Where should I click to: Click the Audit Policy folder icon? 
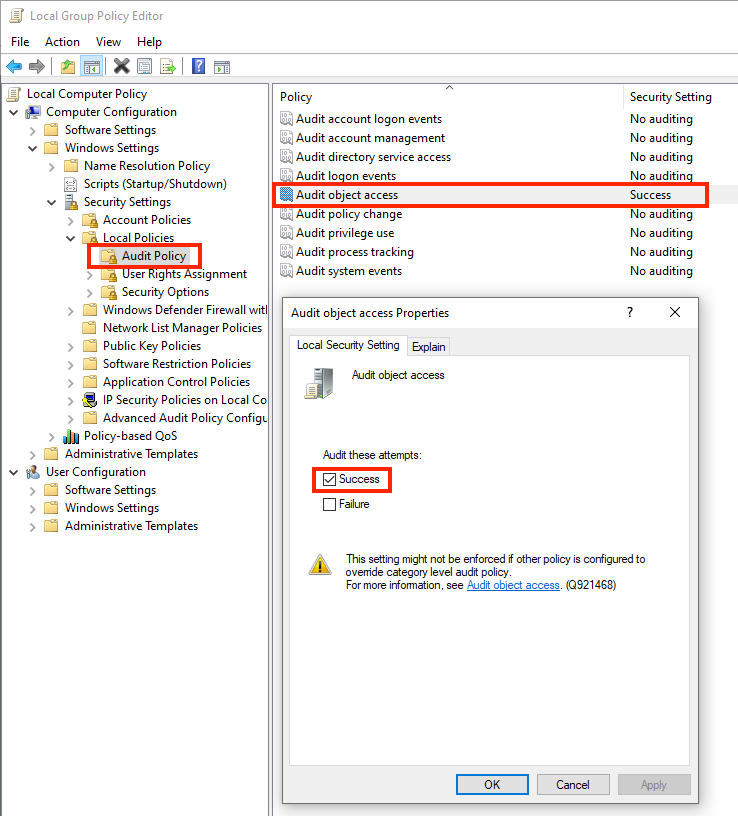tap(109, 256)
